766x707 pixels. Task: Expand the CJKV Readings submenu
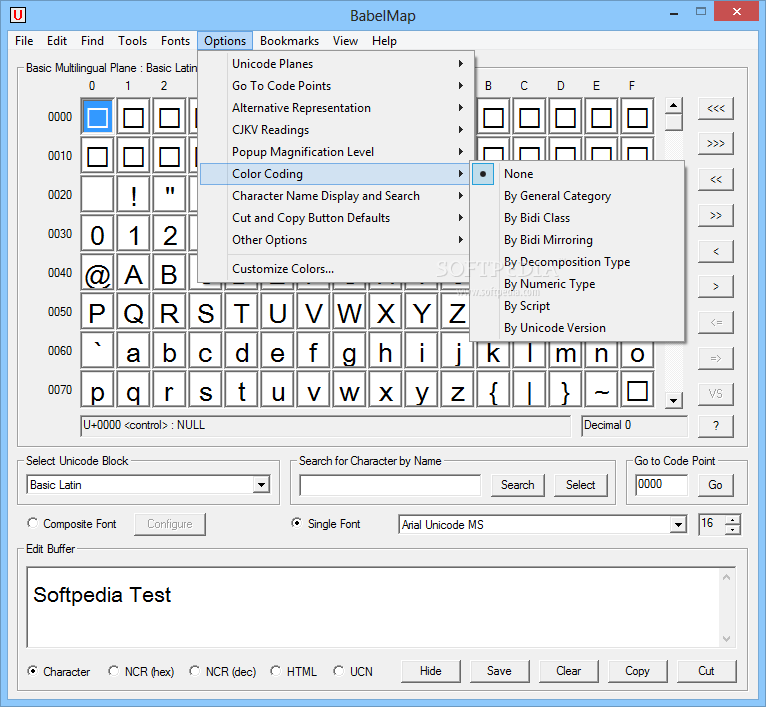coord(337,130)
